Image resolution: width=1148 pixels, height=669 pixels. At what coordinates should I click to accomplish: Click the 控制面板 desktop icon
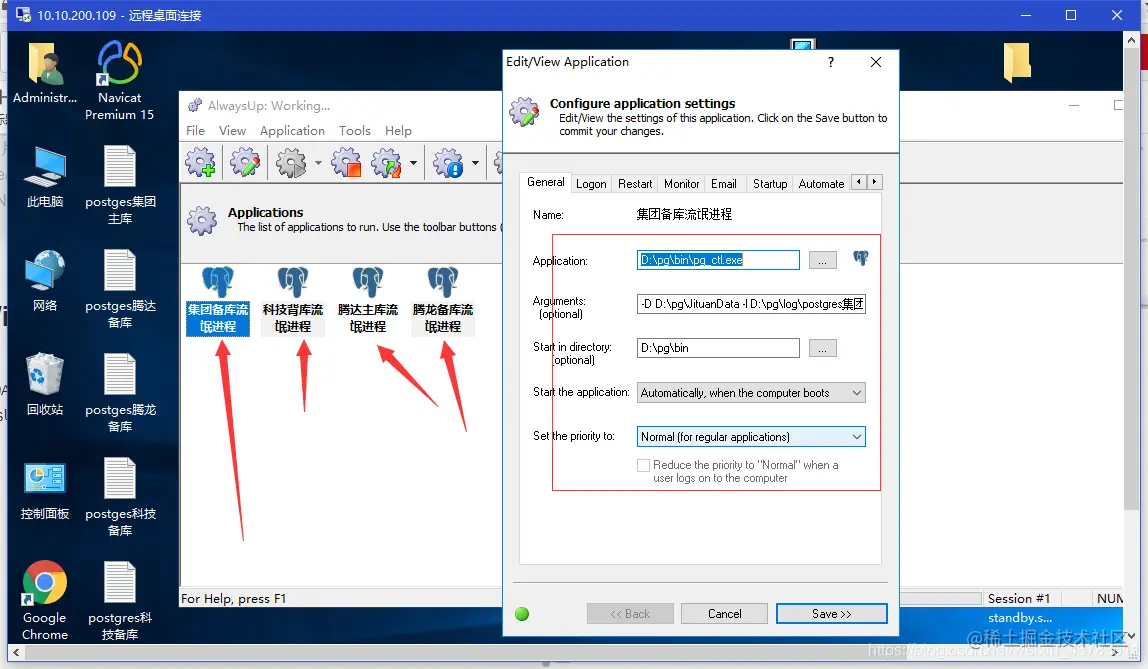45,490
